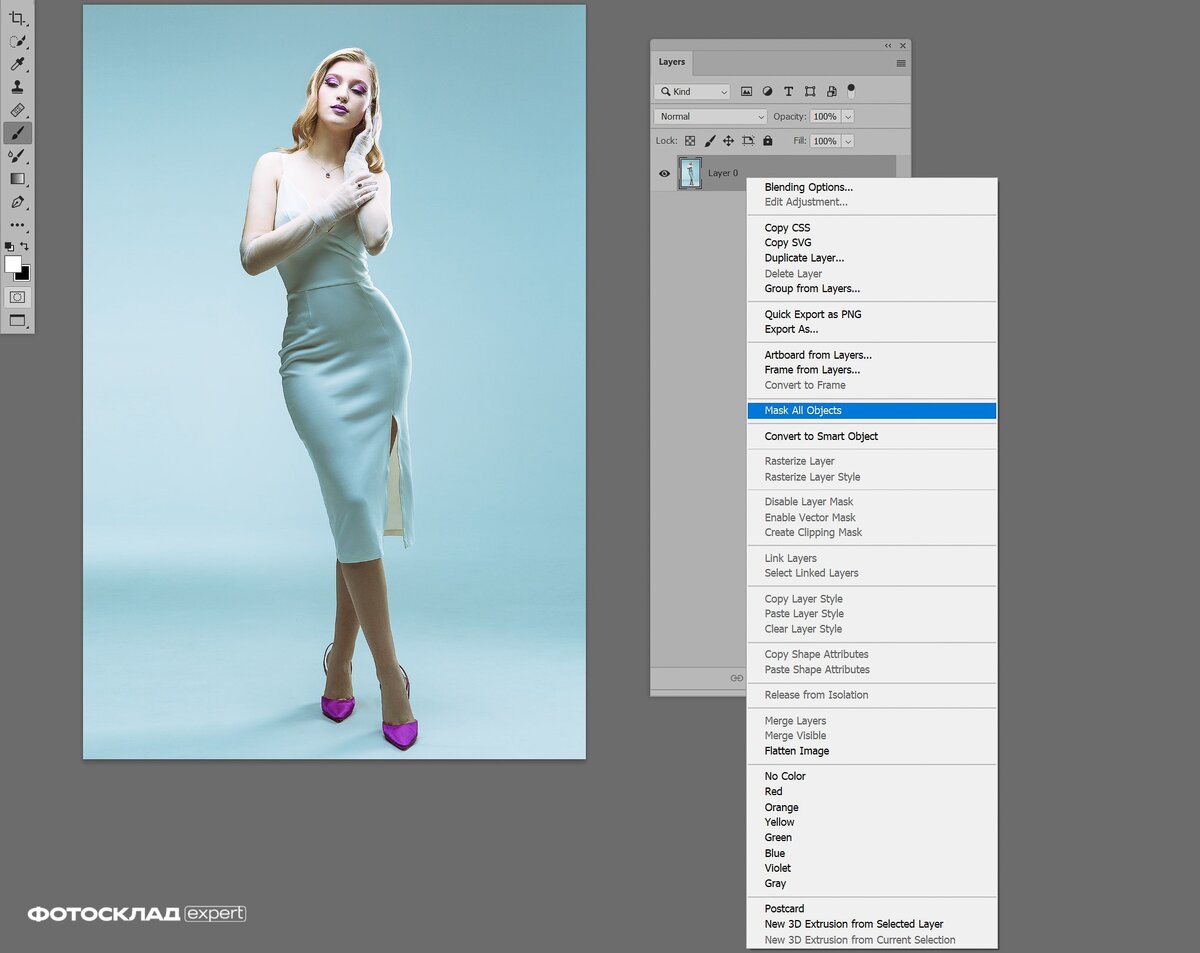Viewport: 1200px width, 953px height.
Task: Set layer color label to Yellow
Action: 780,822
